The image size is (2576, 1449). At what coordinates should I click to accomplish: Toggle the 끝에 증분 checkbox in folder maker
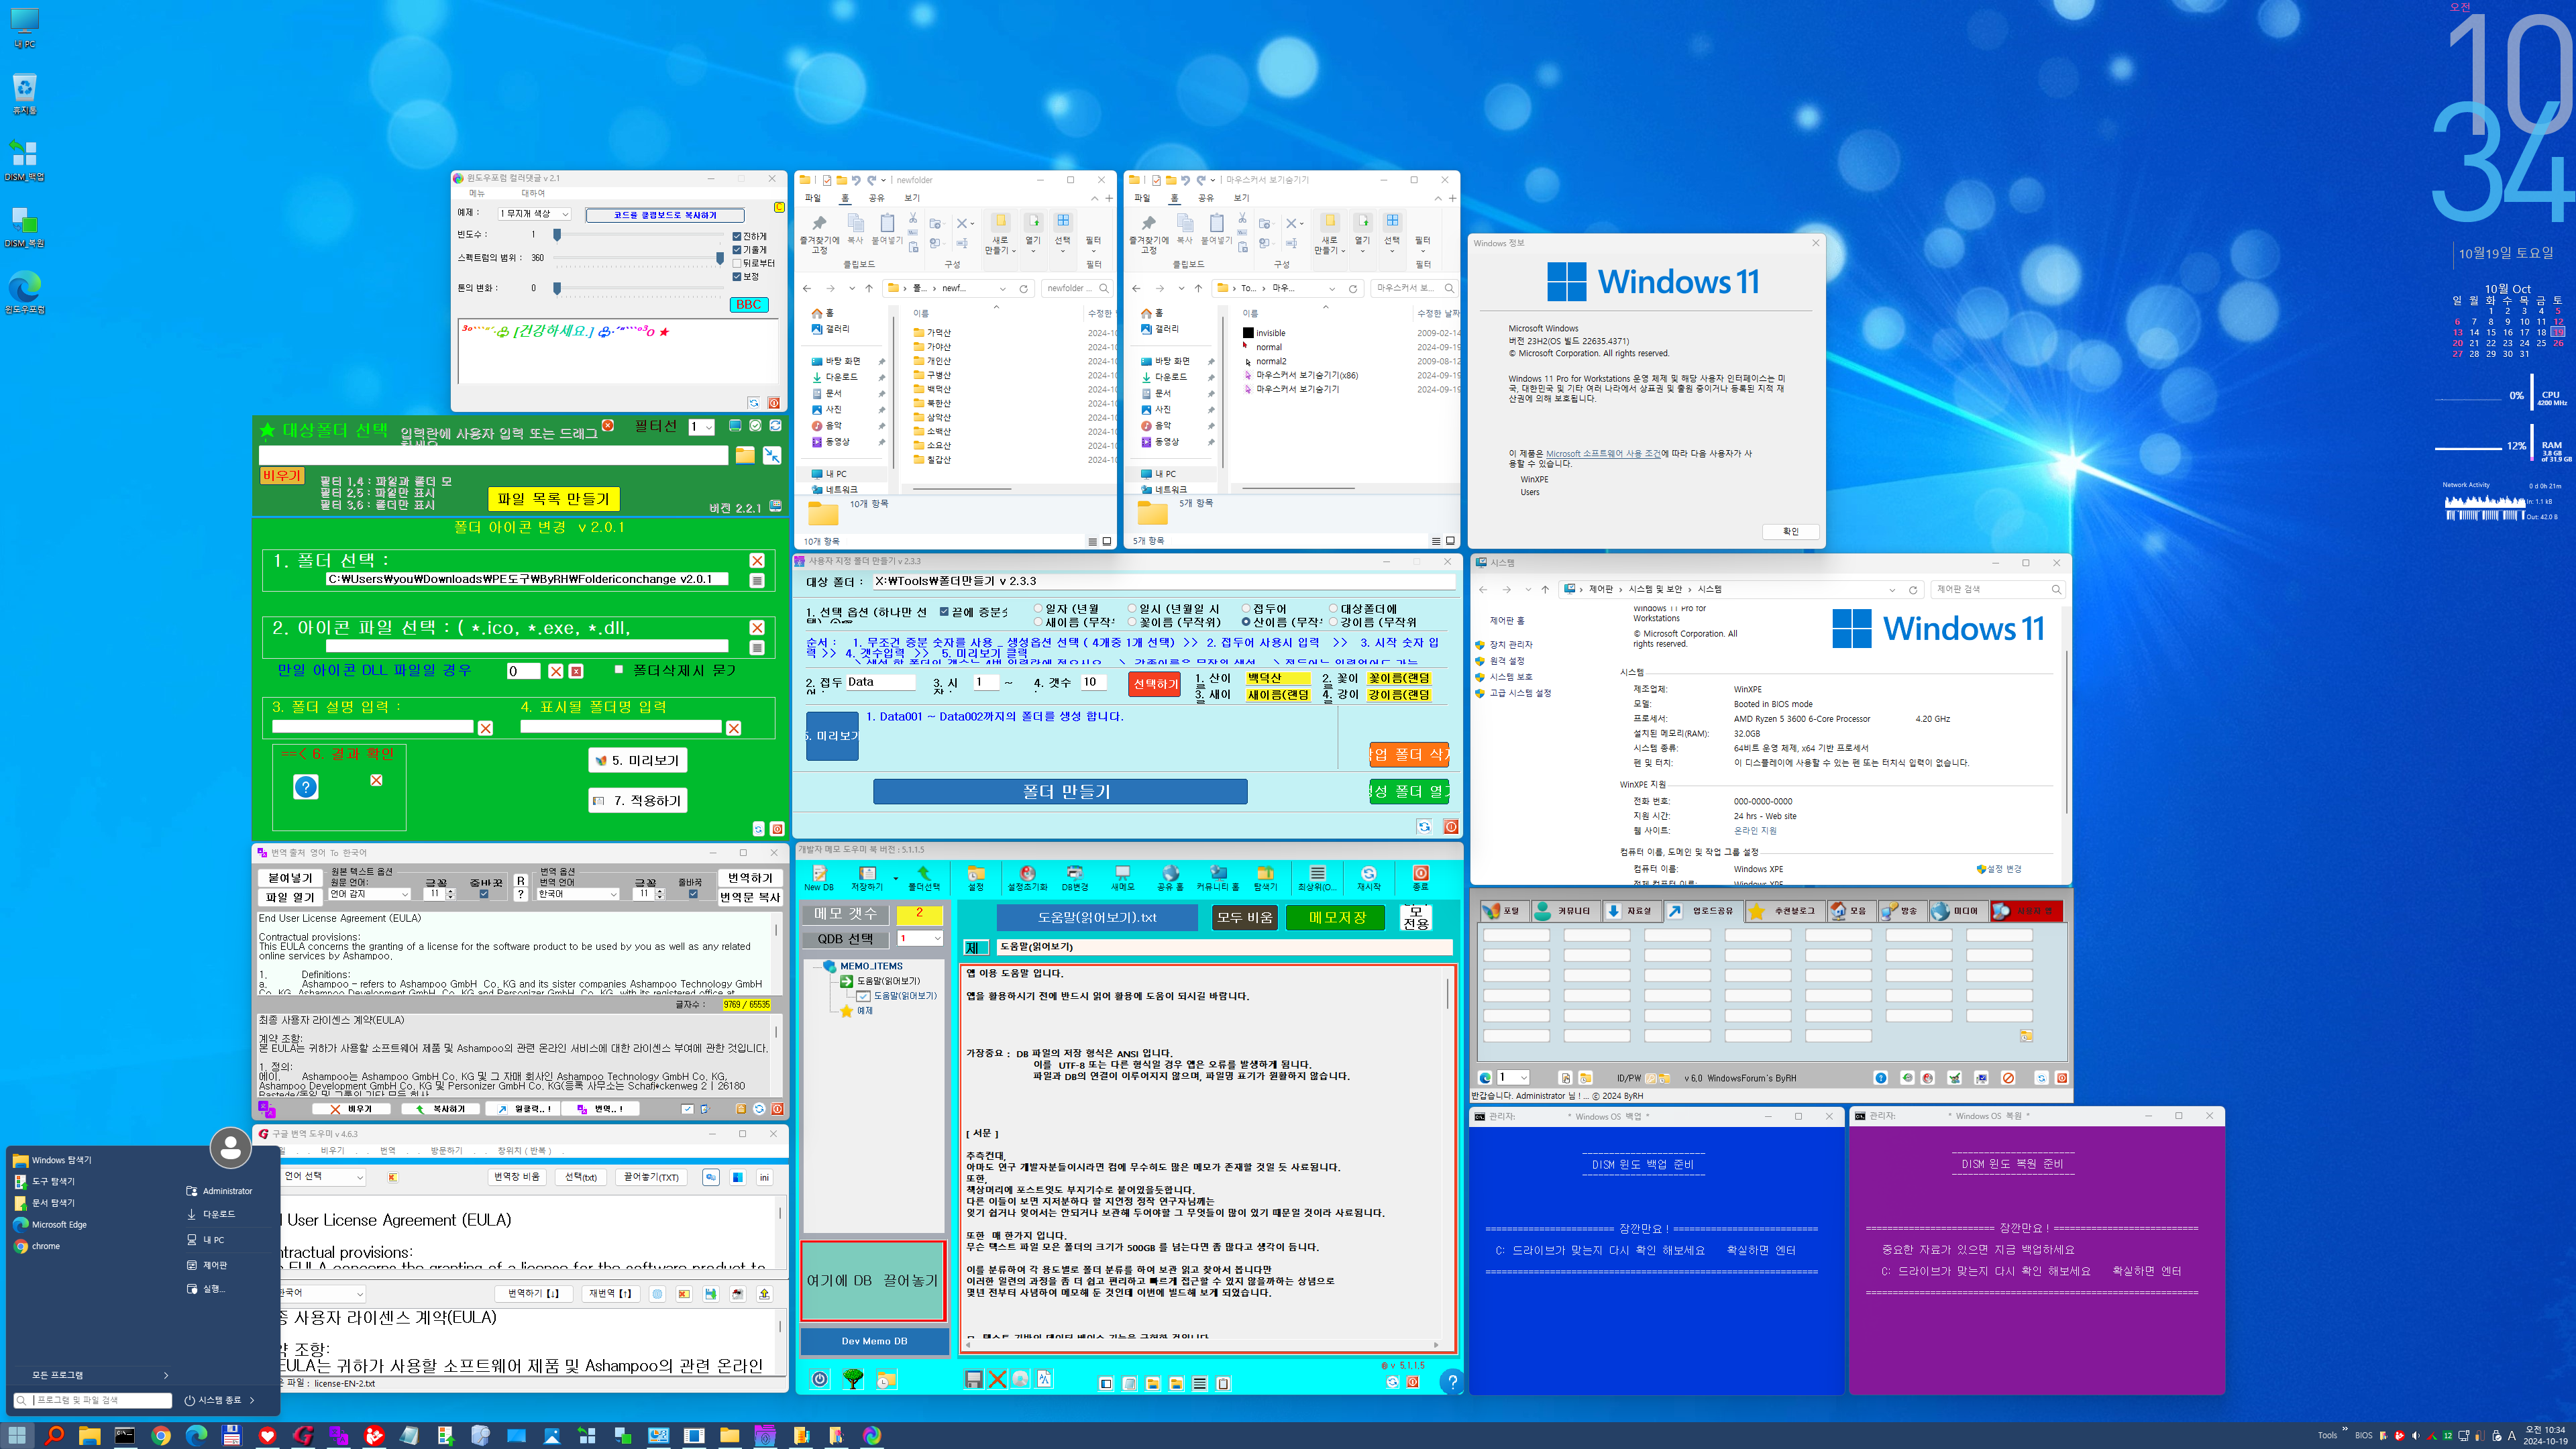(944, 611)
